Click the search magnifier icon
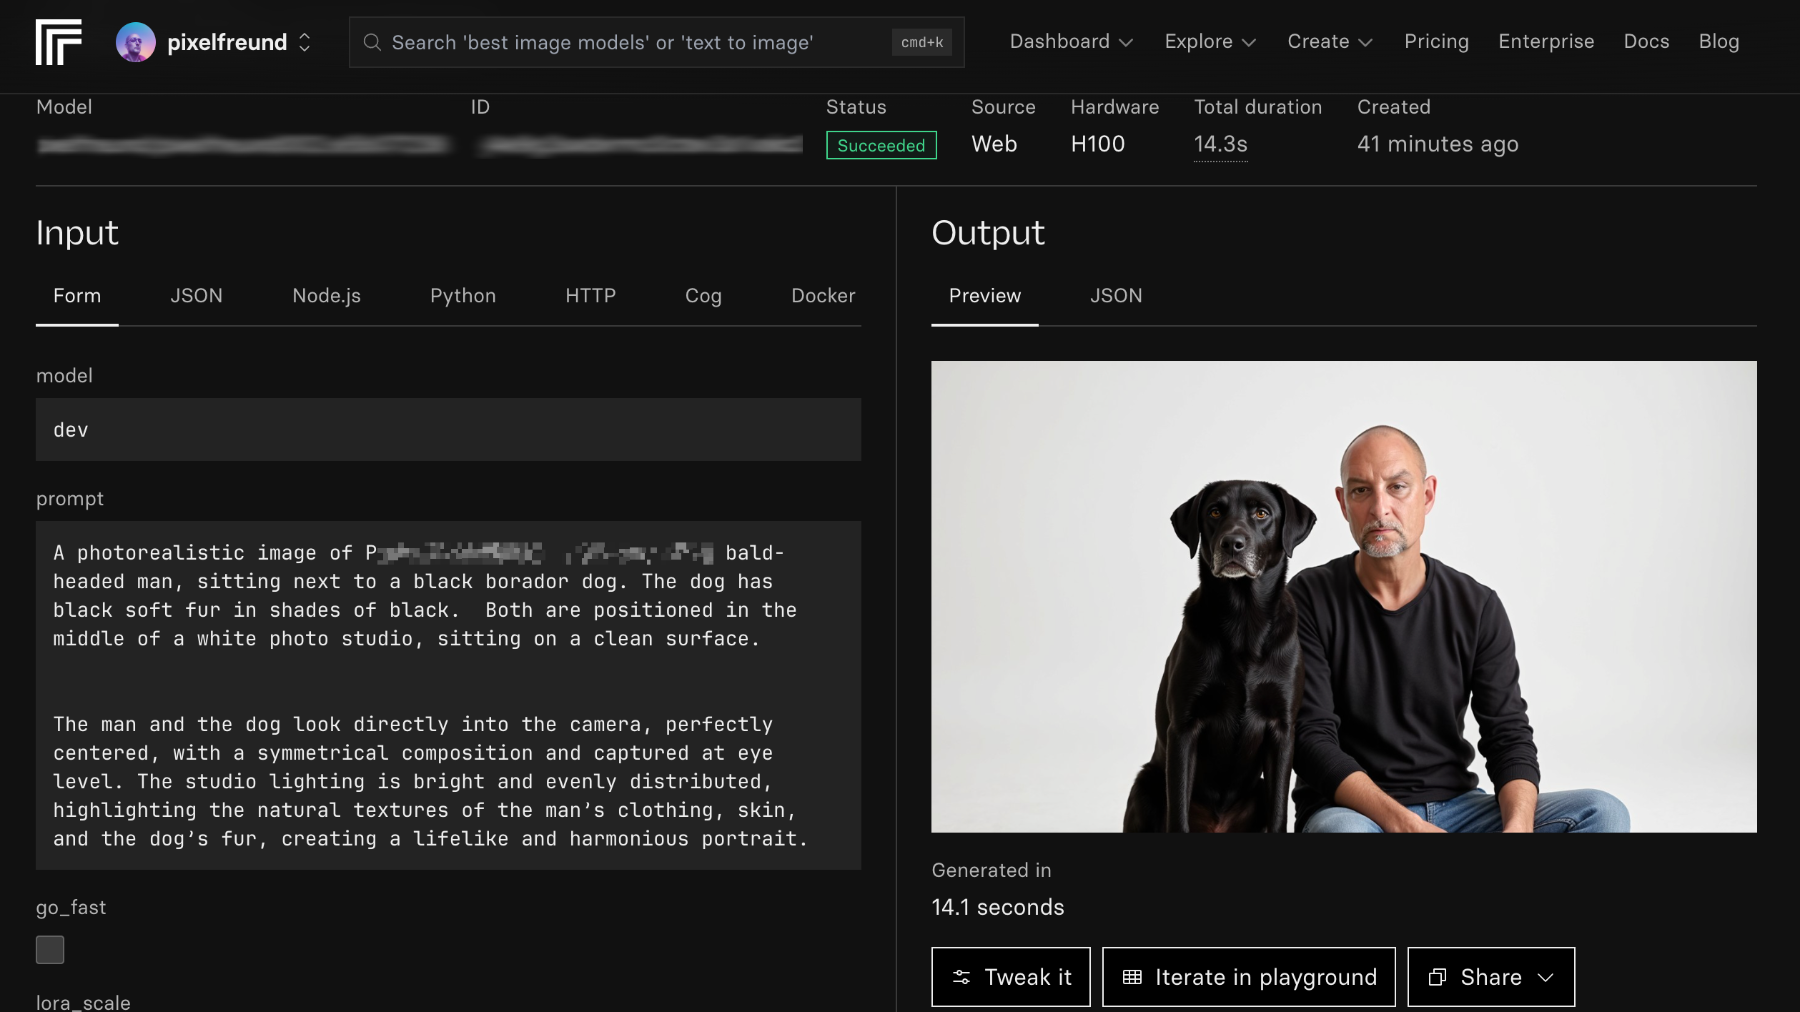 pyautogui.click(x=372, y=42)
